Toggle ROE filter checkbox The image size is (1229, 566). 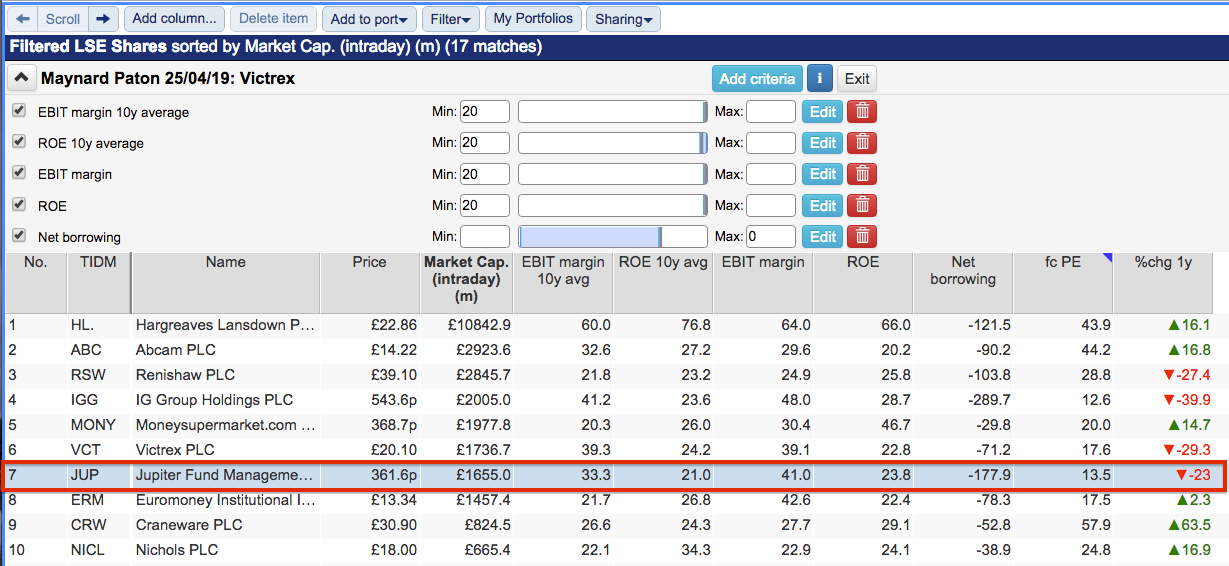(x=19, y=205)
